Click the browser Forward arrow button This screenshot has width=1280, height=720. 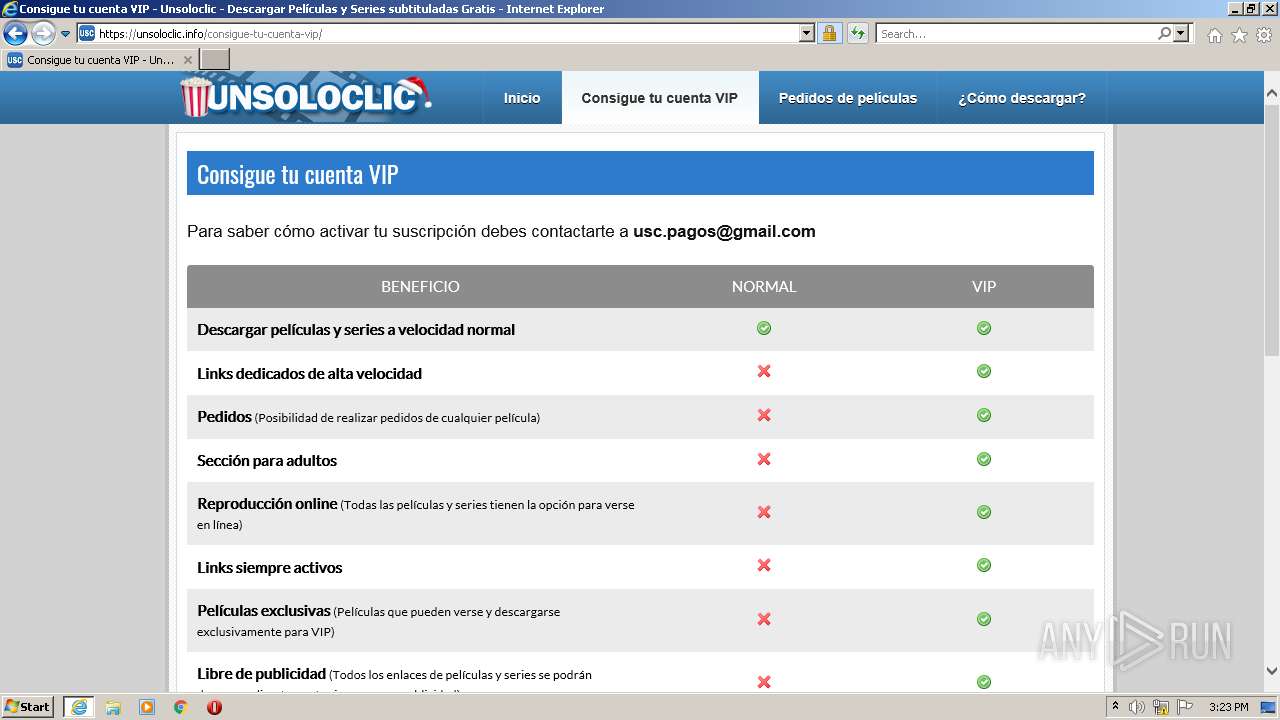coord(43,33)
